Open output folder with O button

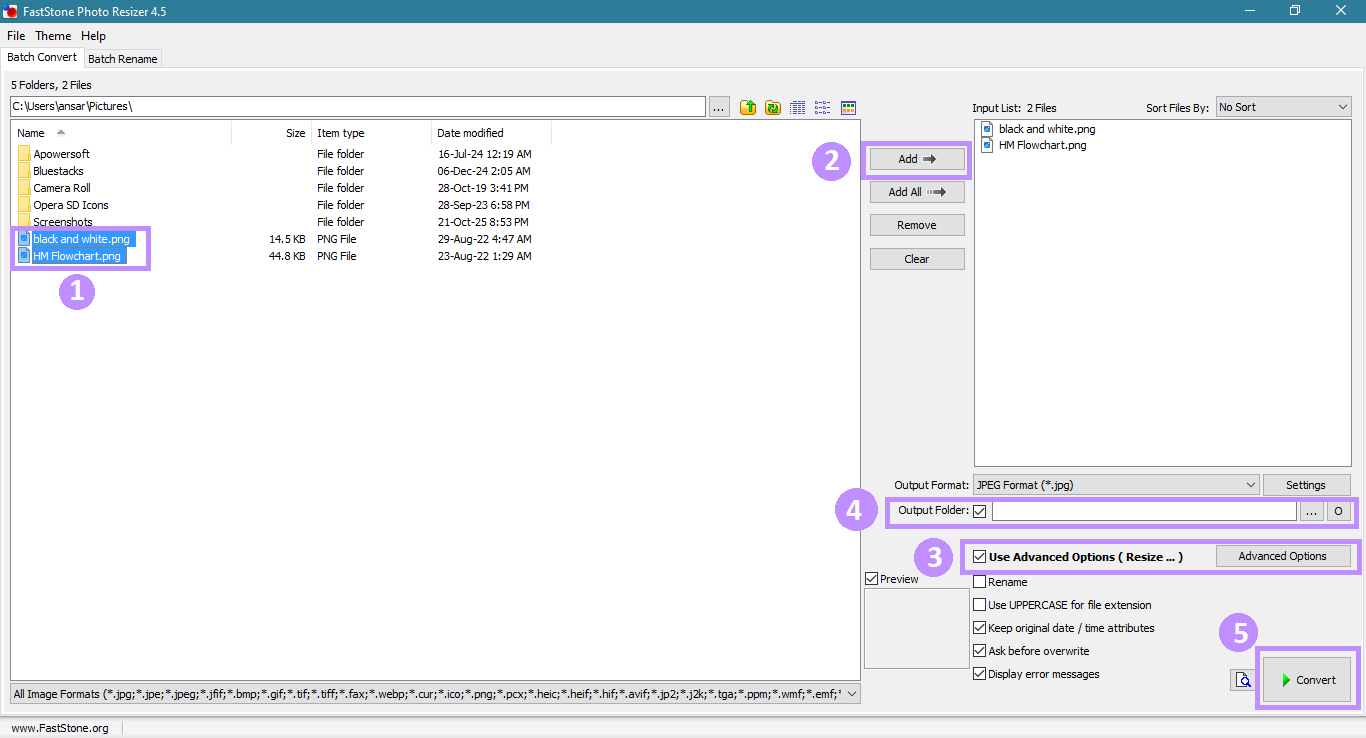(x=1339, y=511)
